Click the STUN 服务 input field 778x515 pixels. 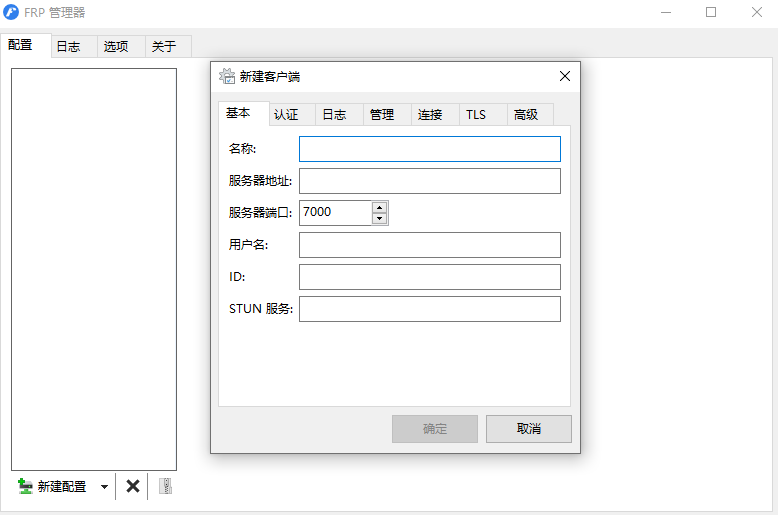(430, 309)
